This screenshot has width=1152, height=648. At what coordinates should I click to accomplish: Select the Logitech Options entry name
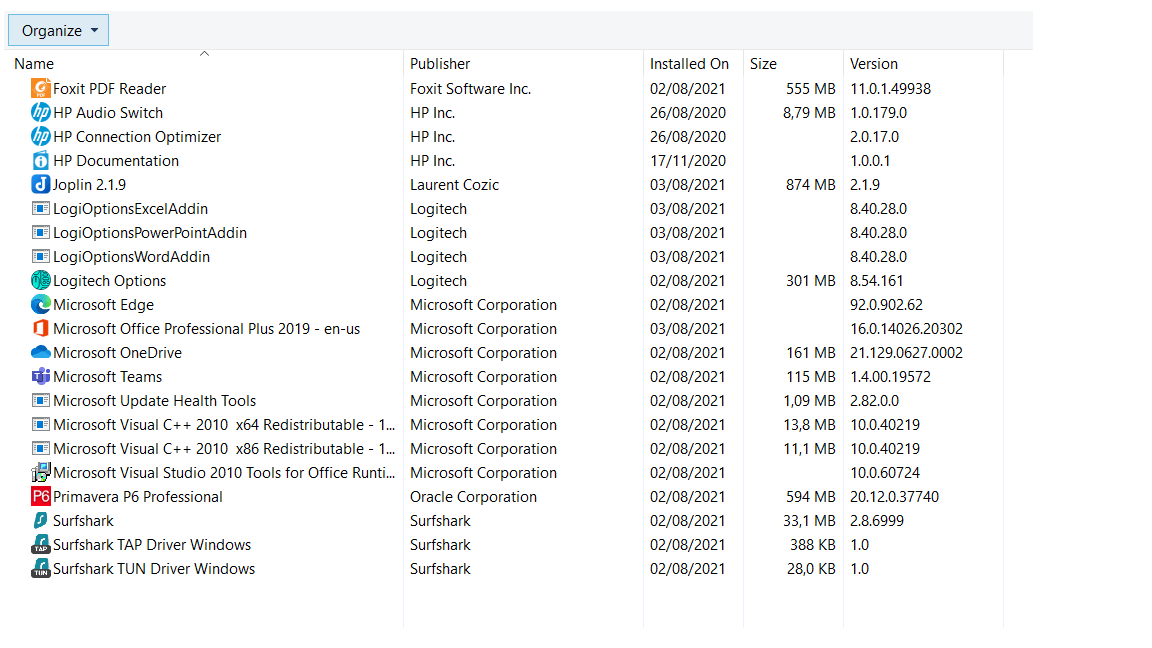point(109,281)
